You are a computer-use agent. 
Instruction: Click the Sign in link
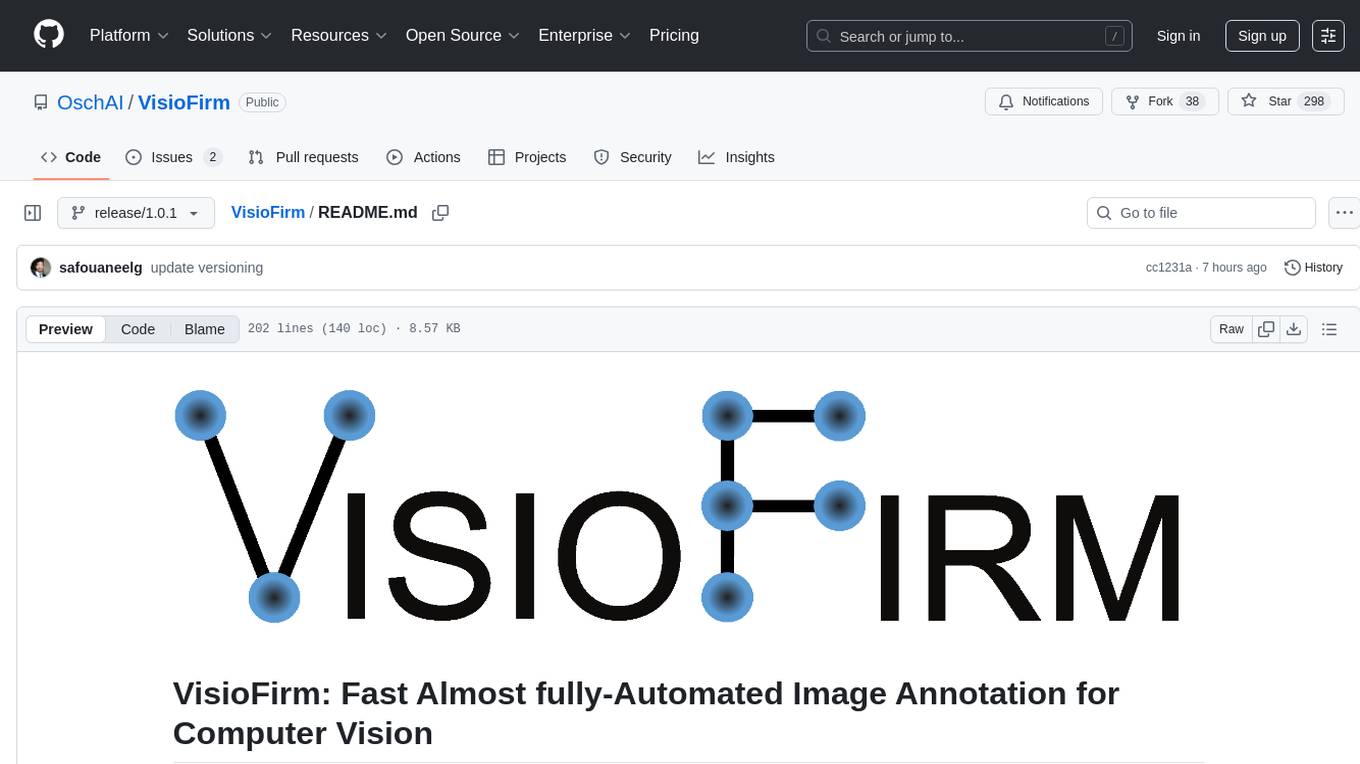[1178, 36]
